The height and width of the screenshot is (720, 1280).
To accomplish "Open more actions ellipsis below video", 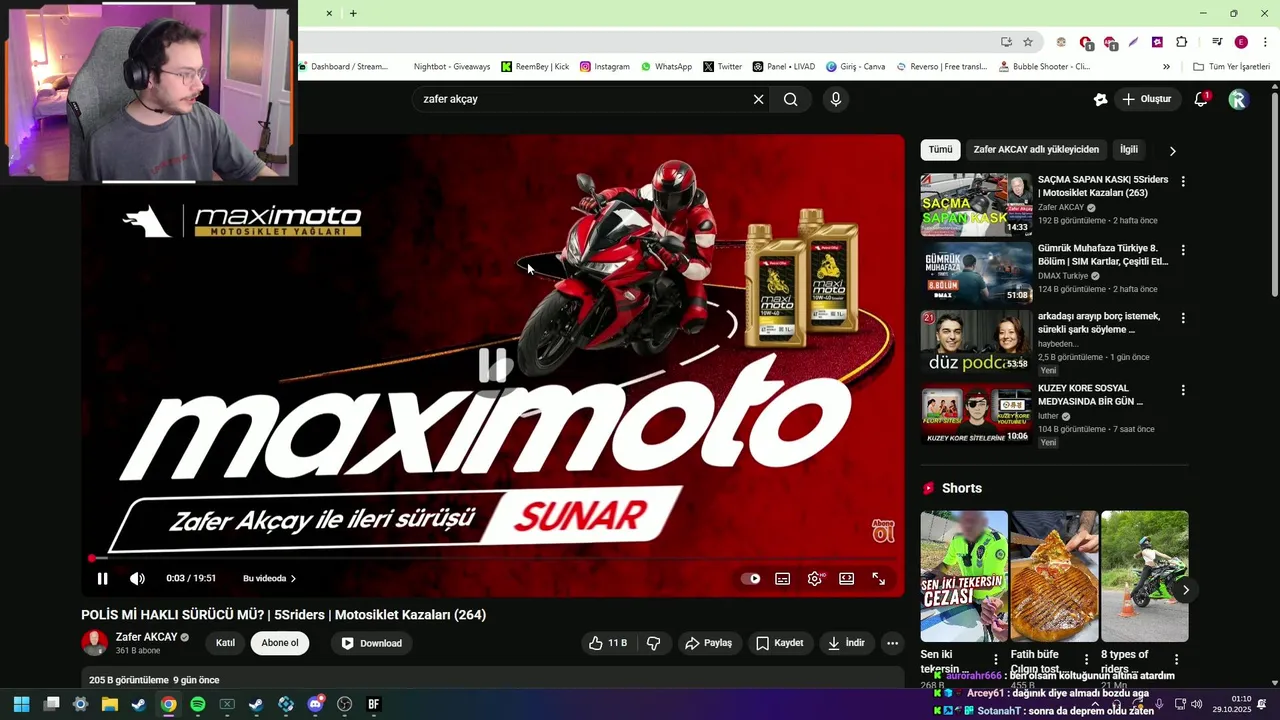I will coord(892,643).
